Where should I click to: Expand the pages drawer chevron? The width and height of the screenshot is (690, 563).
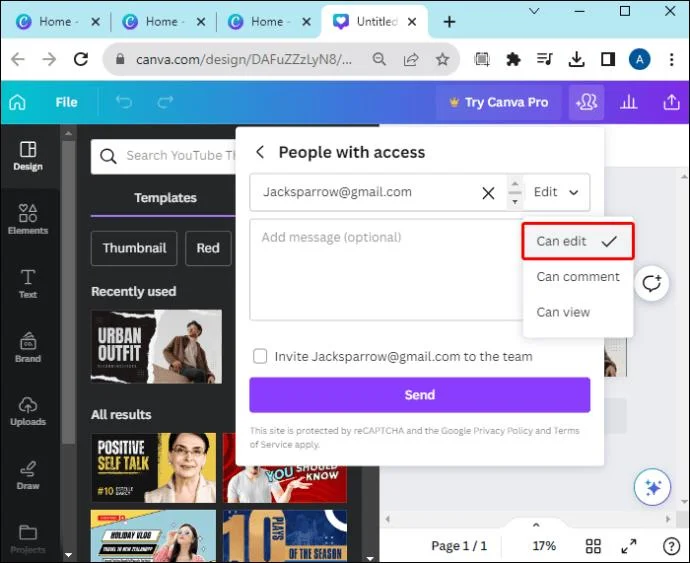(536, 525)
